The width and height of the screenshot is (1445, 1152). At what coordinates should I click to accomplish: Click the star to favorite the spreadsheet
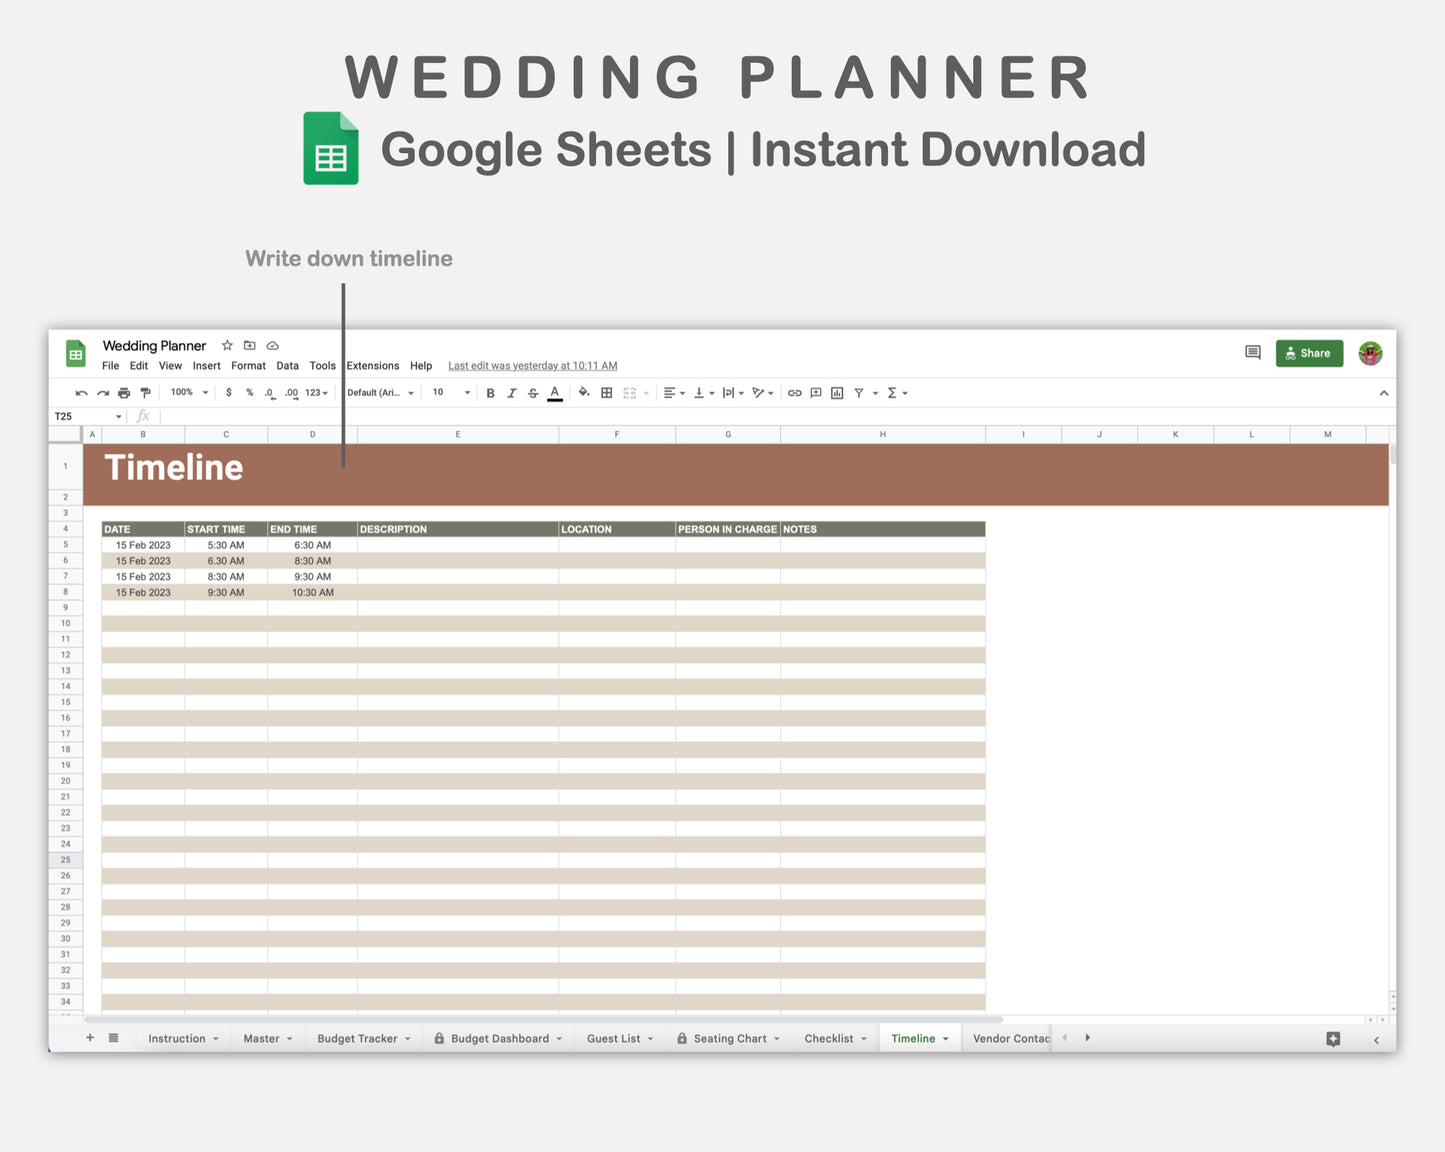[227, 345]
